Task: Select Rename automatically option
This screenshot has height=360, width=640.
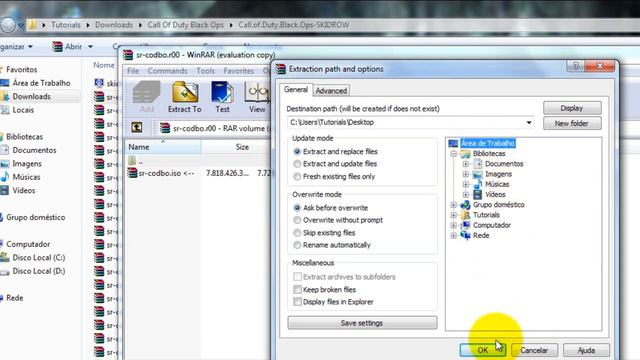Action: (297, 245)
